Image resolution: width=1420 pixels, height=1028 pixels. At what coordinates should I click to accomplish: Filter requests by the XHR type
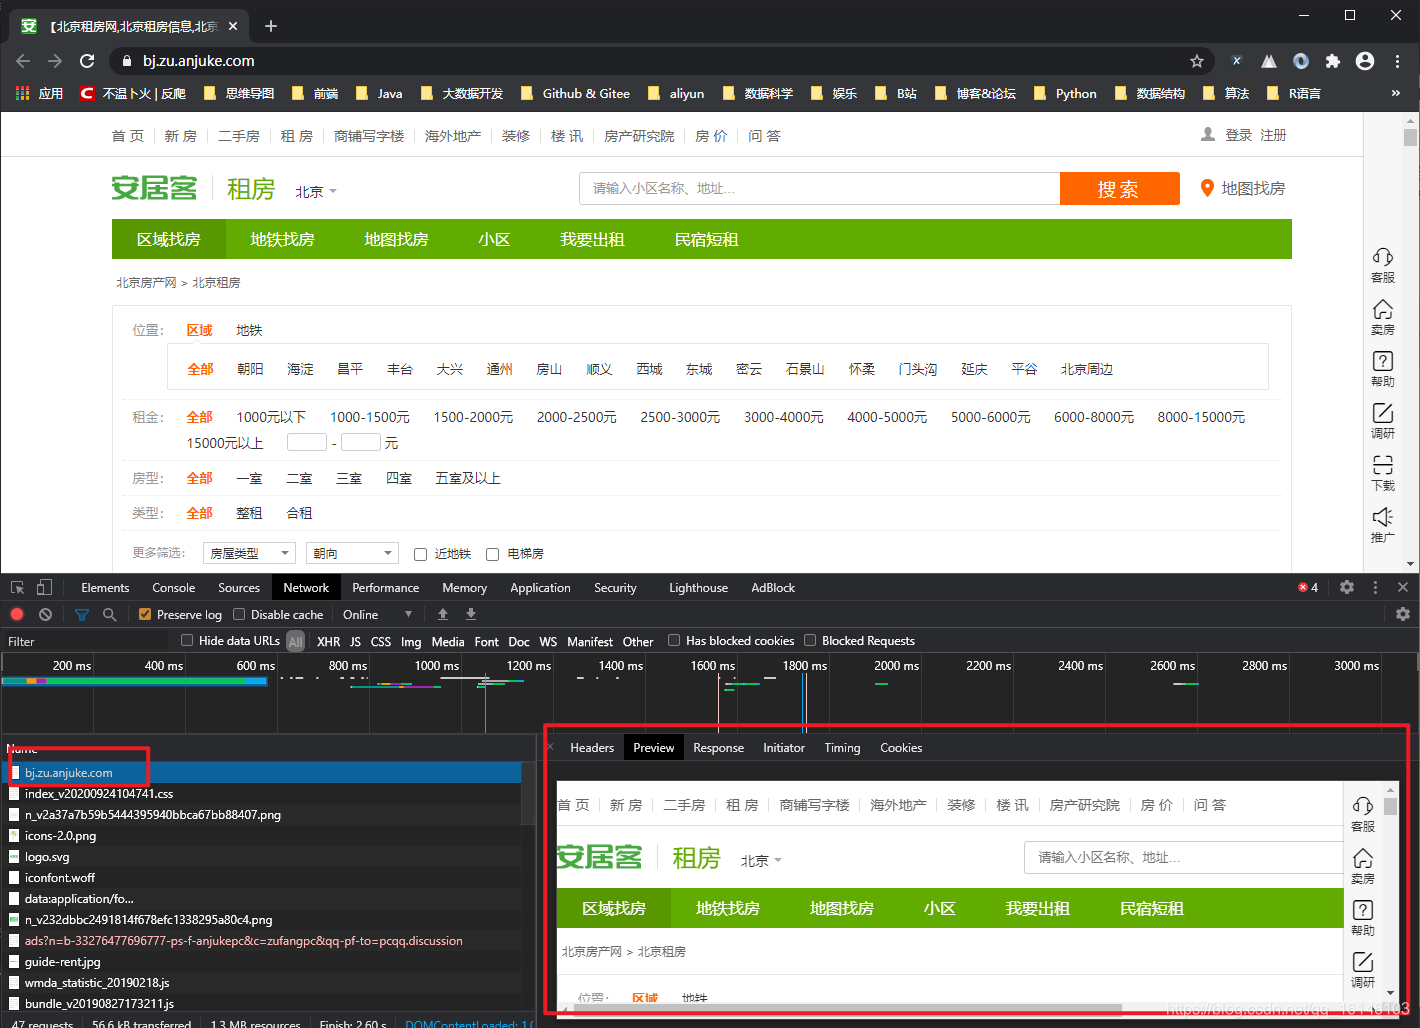point(328,642)
